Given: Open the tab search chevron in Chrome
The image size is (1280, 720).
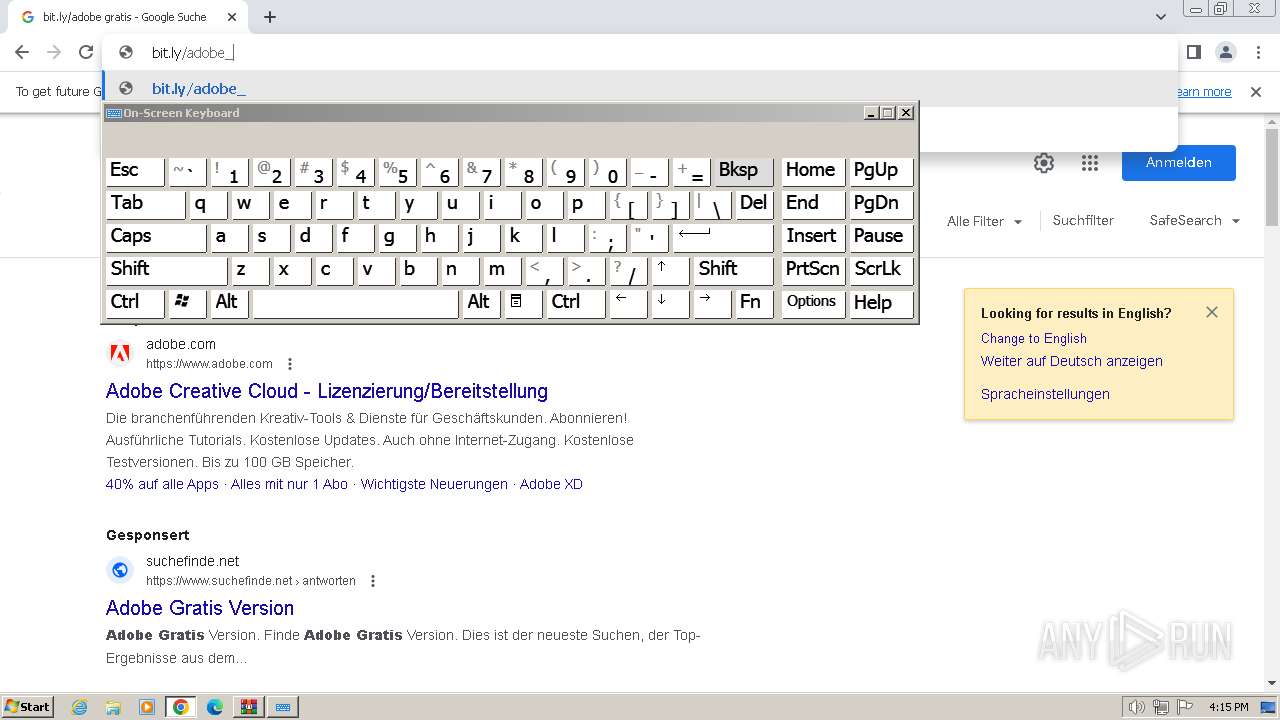Looking at the screenshot, I should 1161,17.
